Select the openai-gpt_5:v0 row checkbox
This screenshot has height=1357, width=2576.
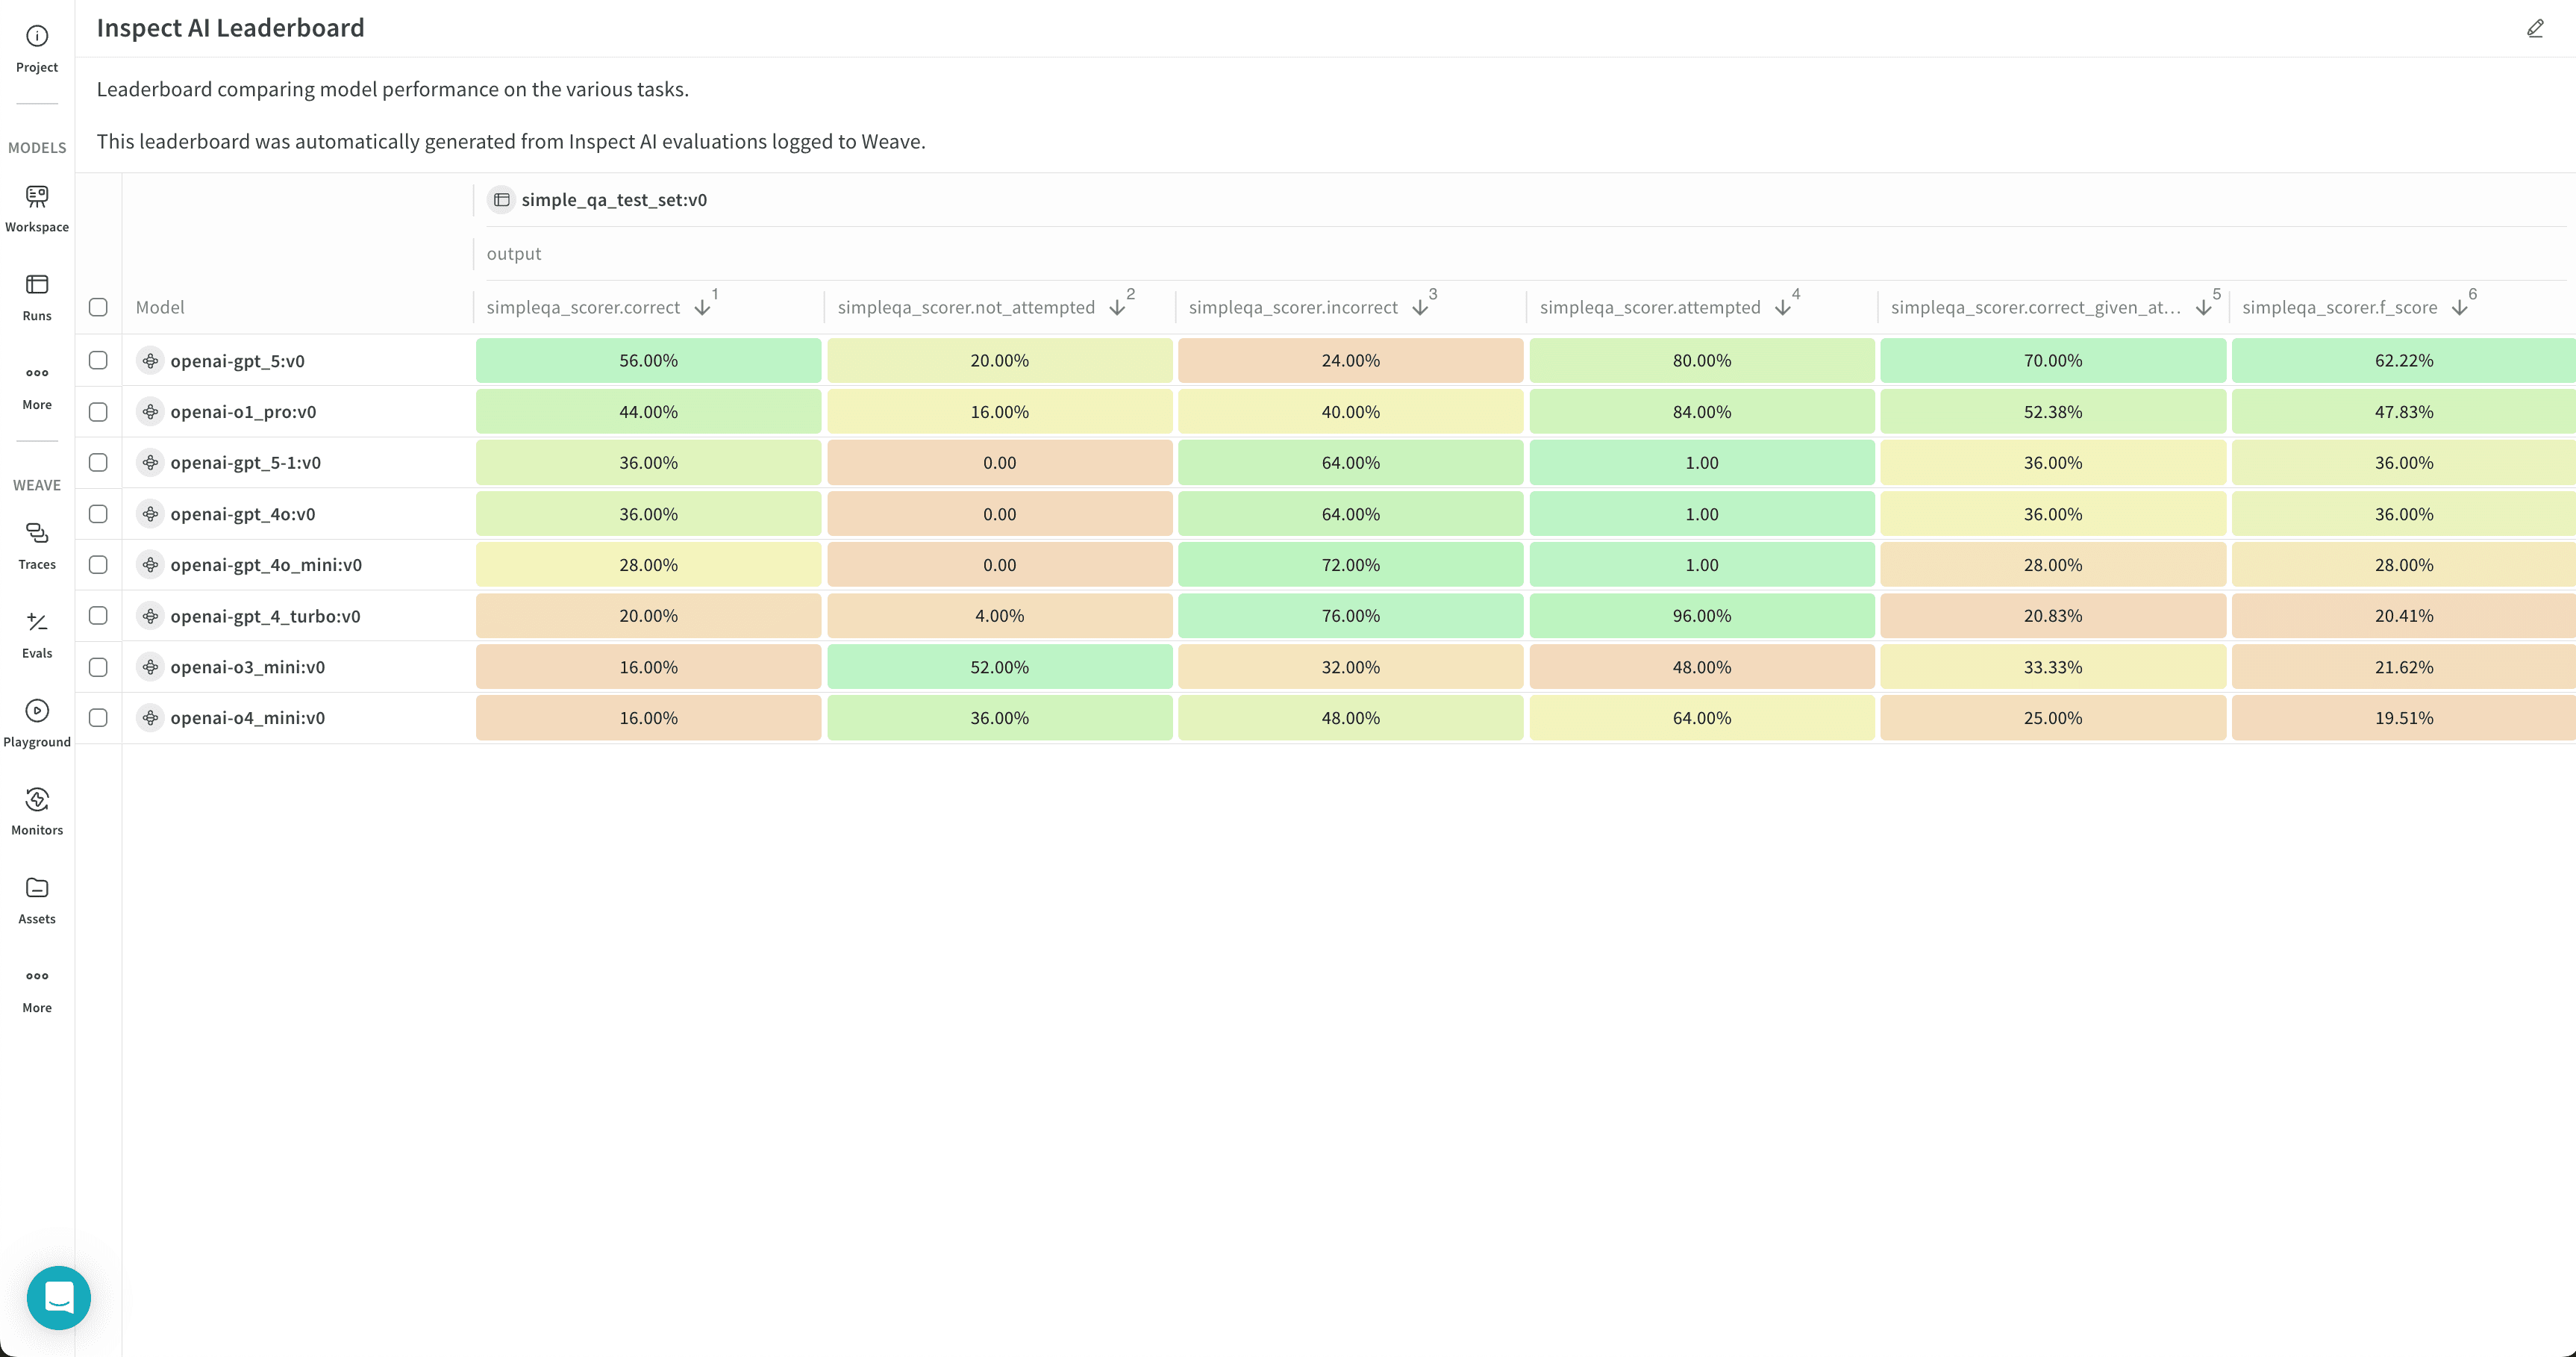tap(98, 360)
